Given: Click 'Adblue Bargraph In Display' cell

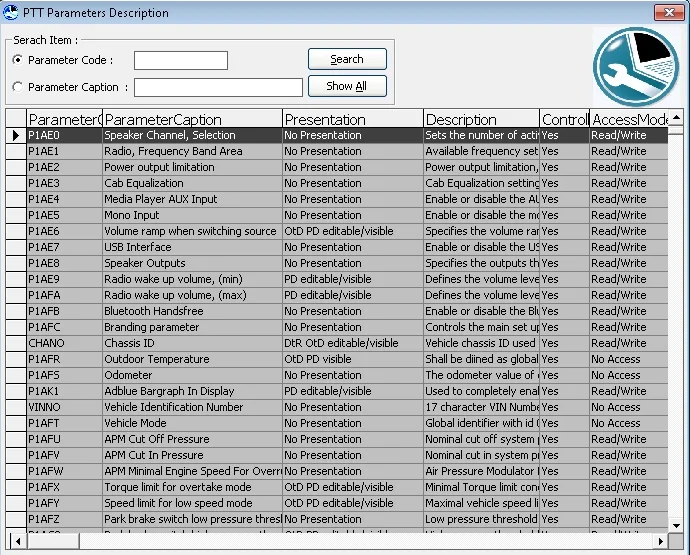Looking at the screenshot, I should coord(192,391).
